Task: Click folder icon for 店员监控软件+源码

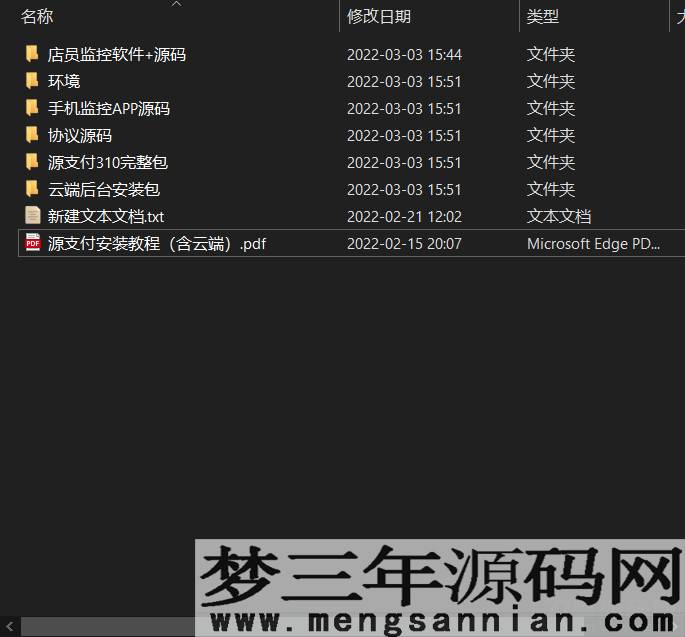Action: pos(32,54)
